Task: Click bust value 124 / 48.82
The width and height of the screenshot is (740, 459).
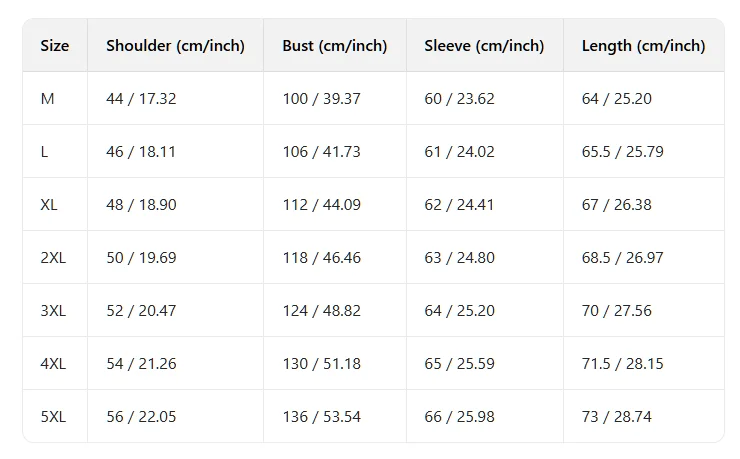Action: coord(321,311)
